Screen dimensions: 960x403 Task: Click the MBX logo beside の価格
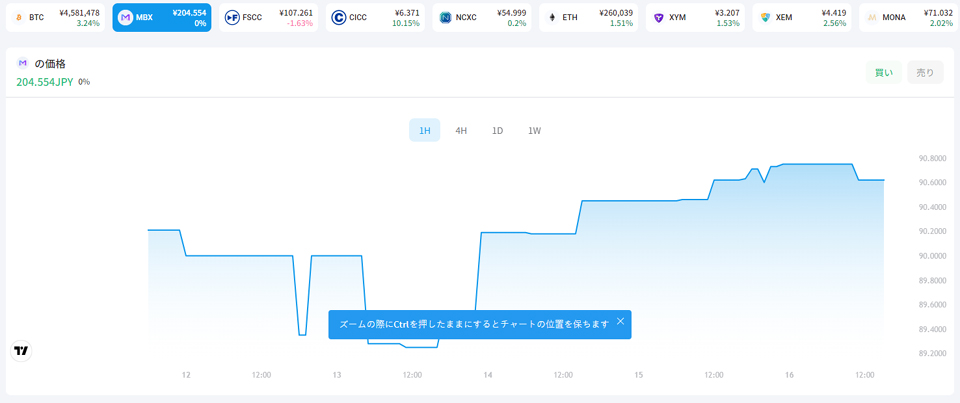point(23,63)
